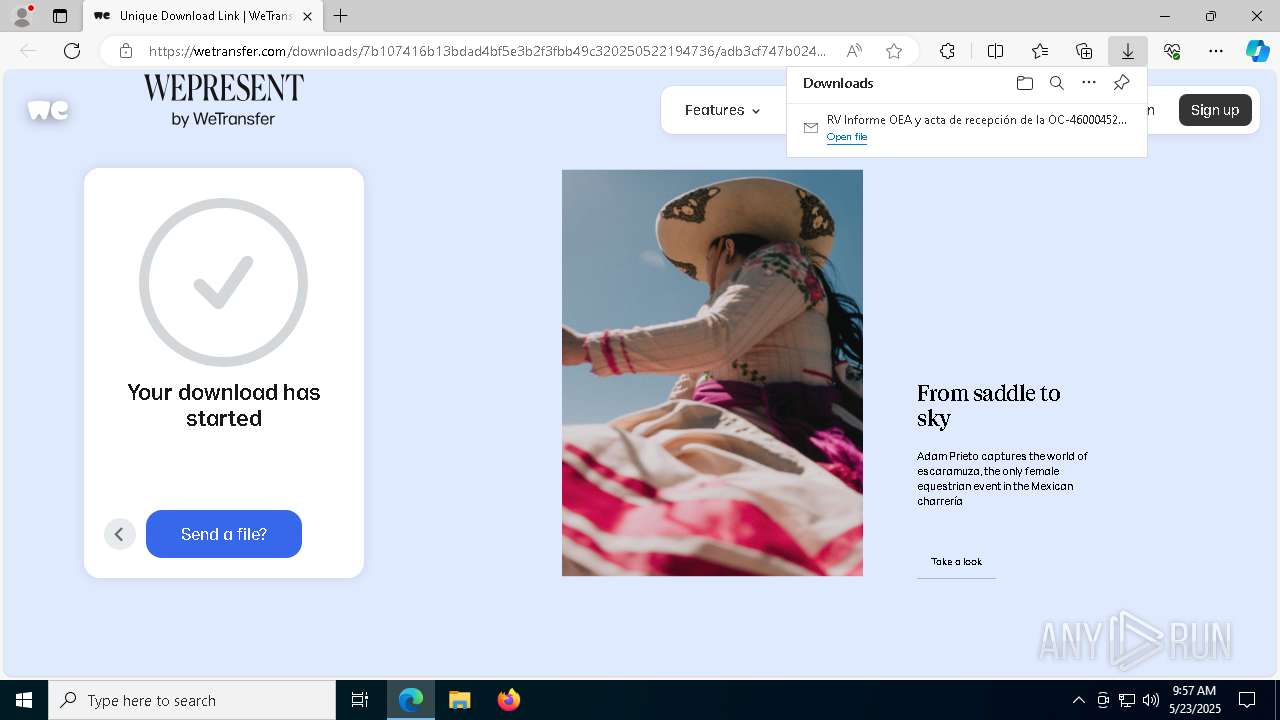Go back with the round arrow button
This screenshot has width=1280, height=720.
(x=119, y=534)
